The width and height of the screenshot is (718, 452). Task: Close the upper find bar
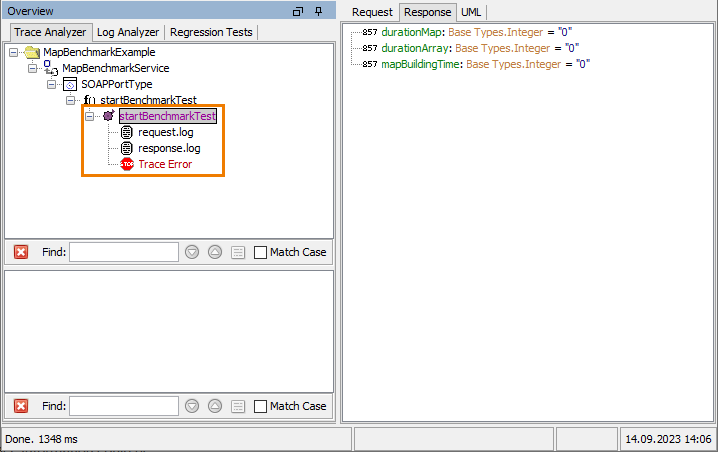(21, 252)
